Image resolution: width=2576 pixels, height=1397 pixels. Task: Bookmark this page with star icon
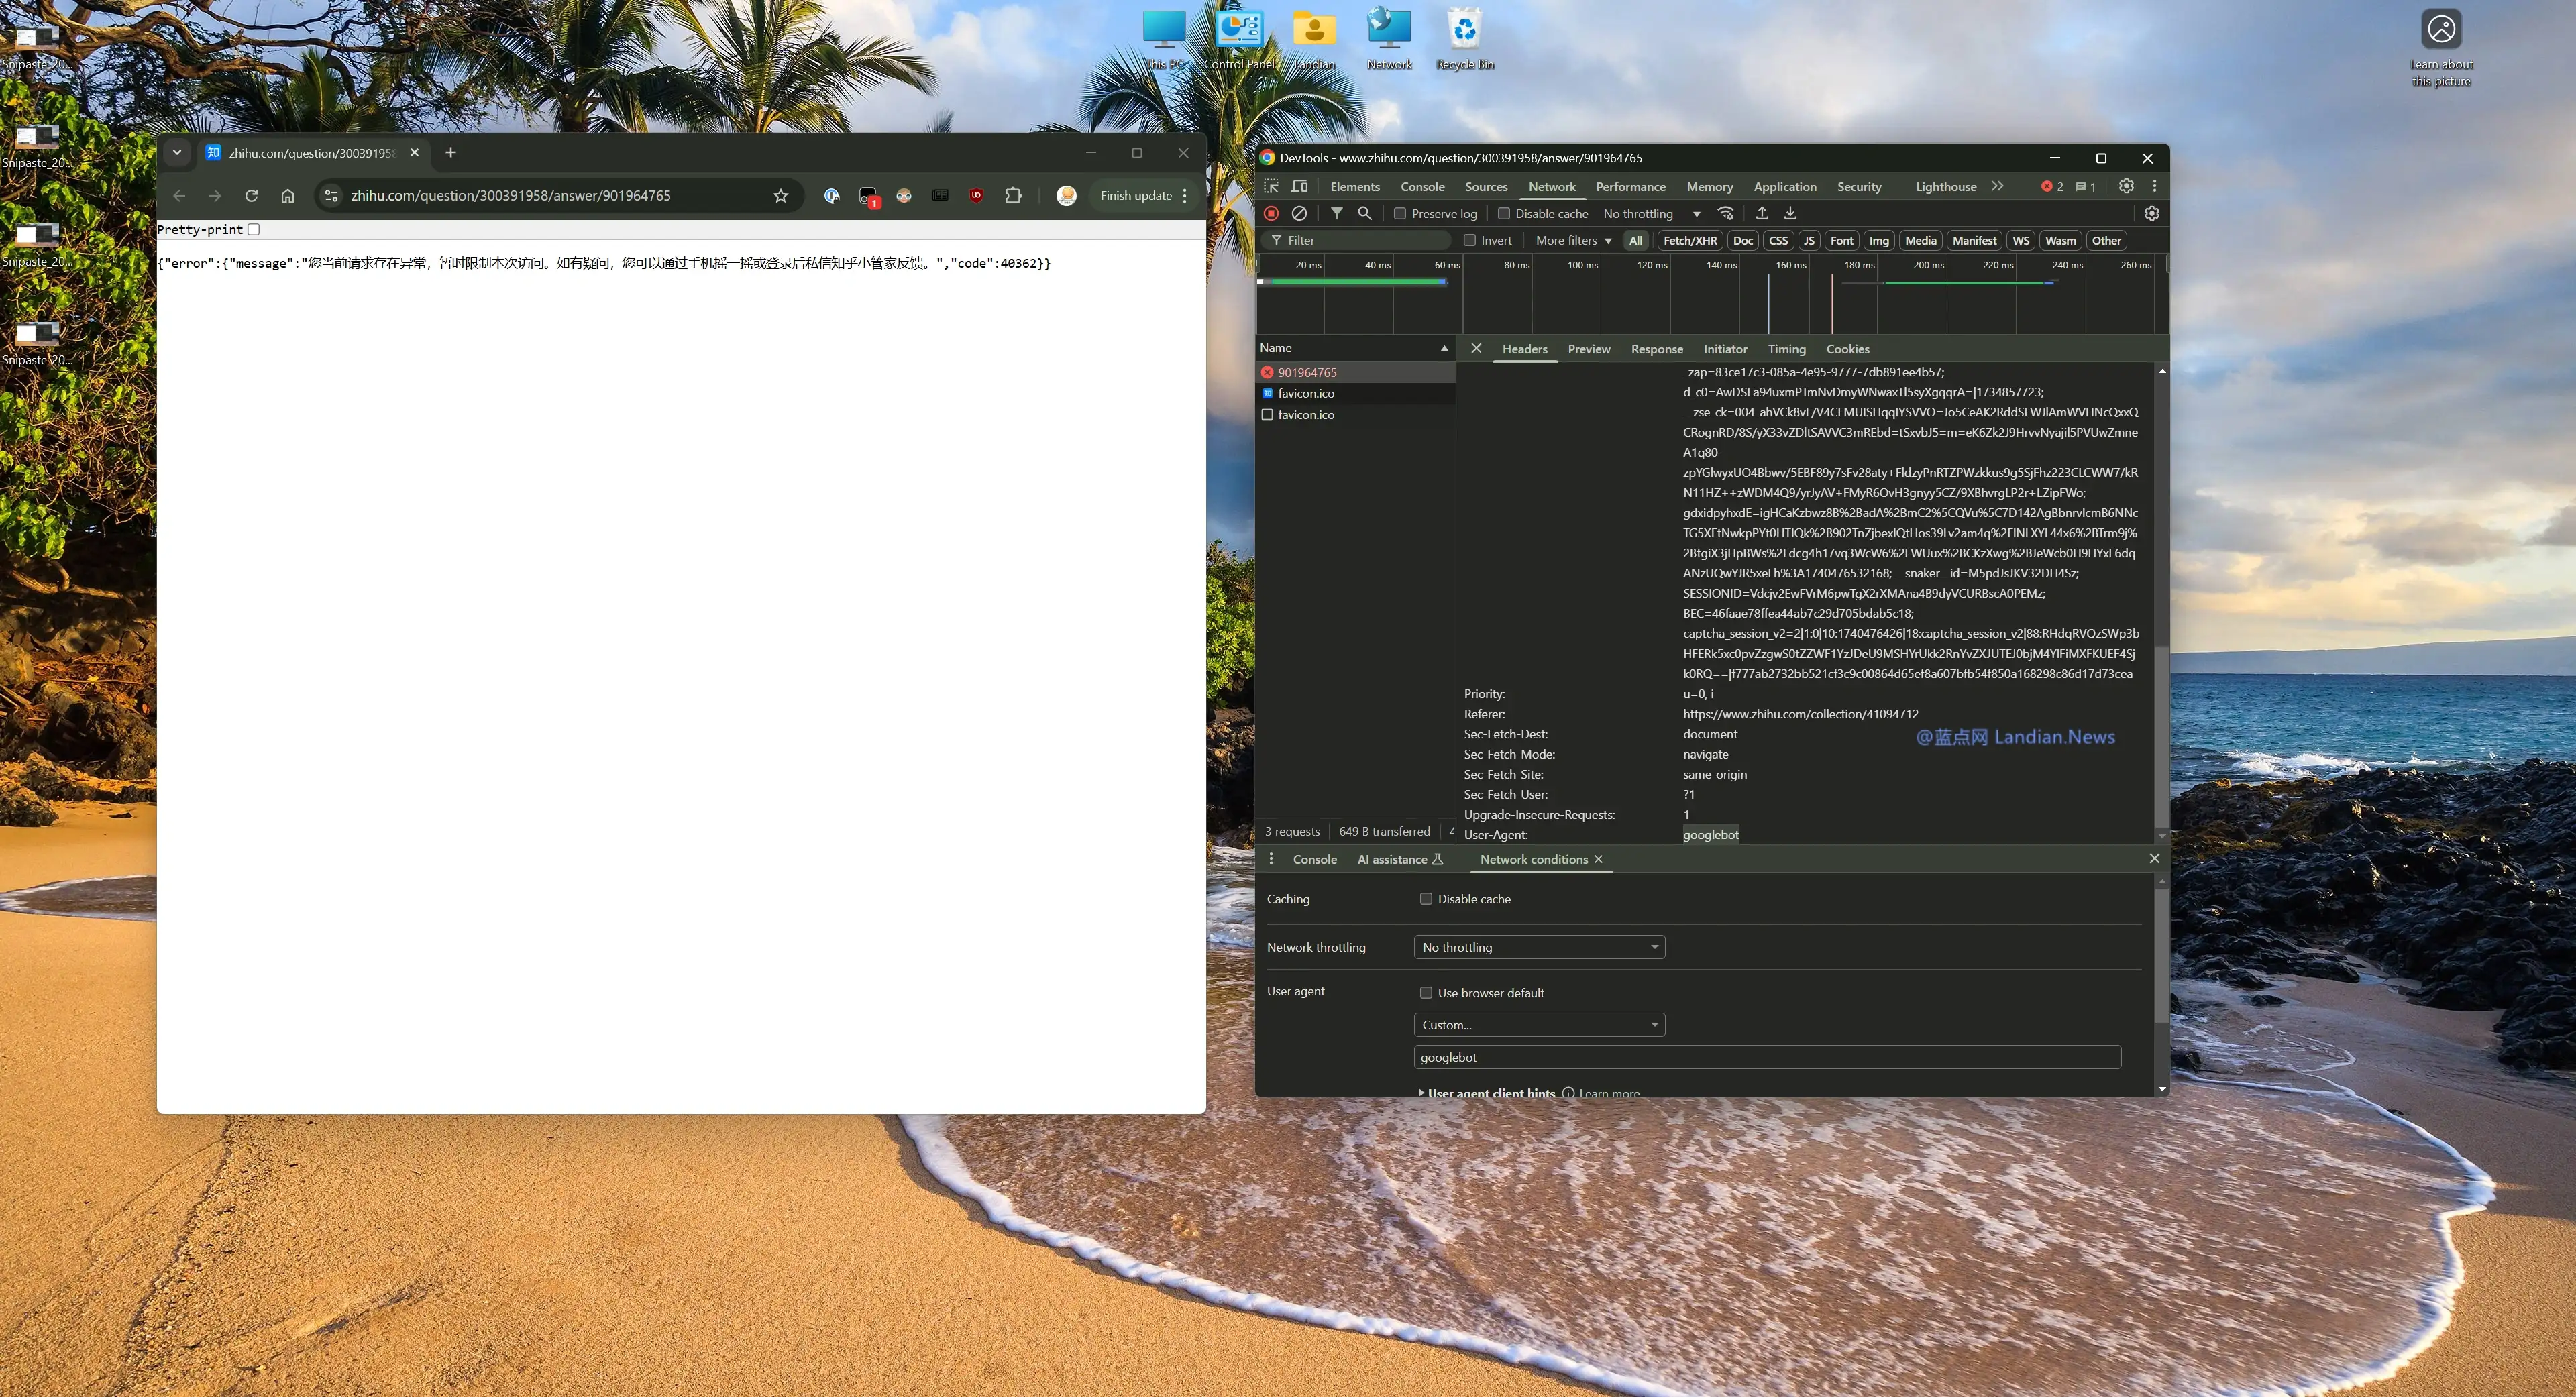tap(781, 195)
